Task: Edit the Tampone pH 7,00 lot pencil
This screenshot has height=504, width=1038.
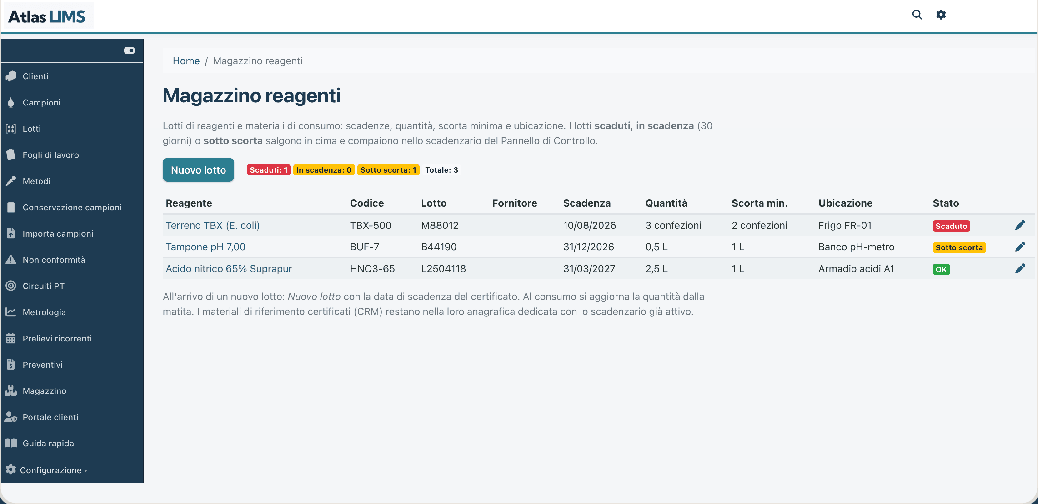Action: [1020, 247]
